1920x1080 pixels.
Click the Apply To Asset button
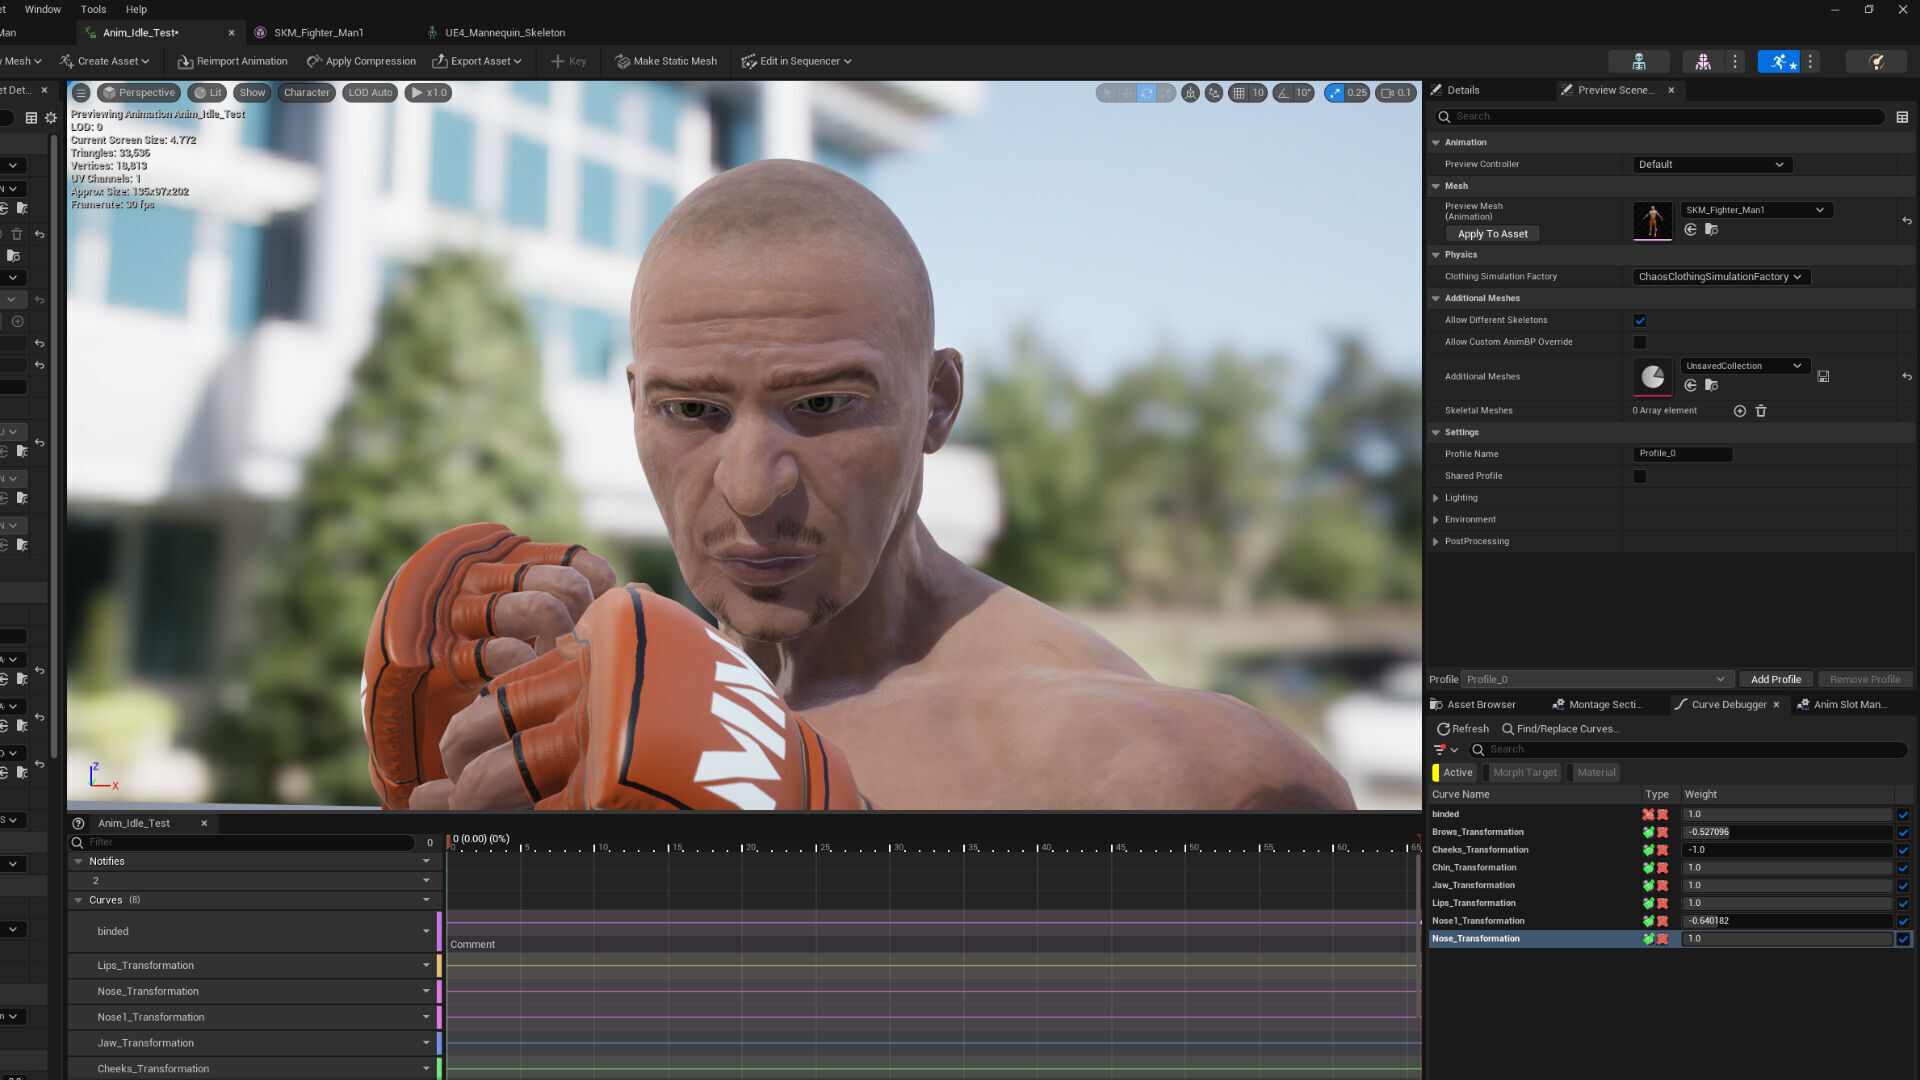(x=1492, y=234)
